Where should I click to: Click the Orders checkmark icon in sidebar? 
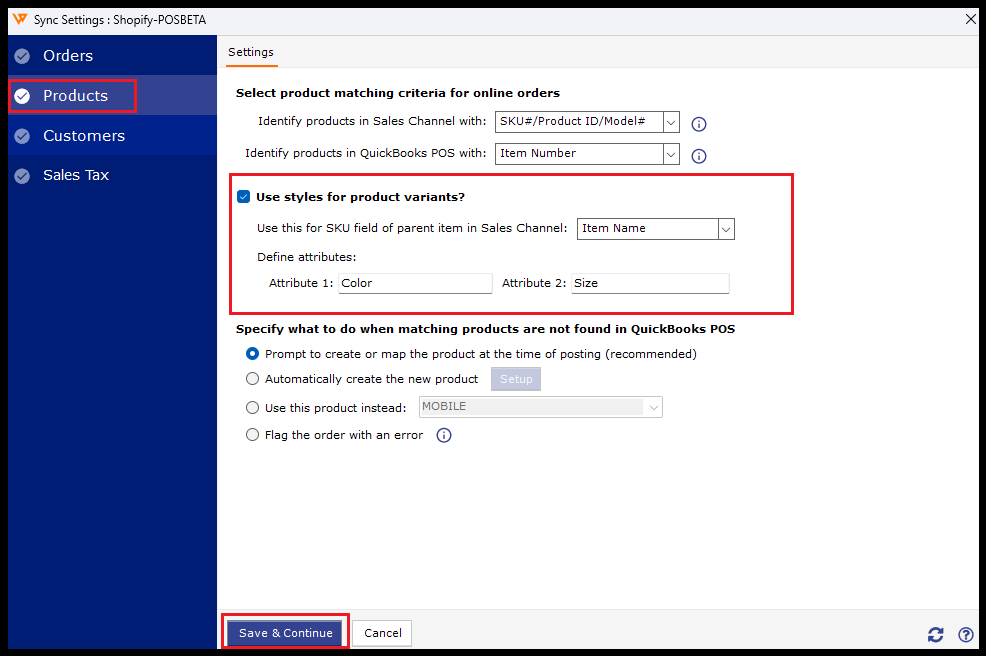pos(22,56)
